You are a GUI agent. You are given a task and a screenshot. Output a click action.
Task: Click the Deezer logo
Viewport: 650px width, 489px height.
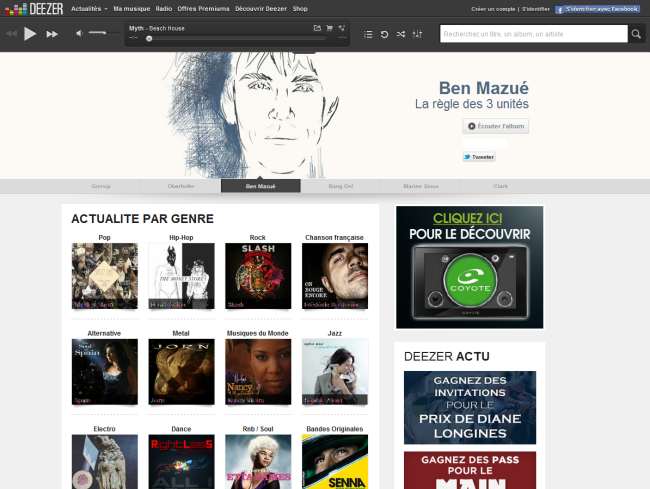pos(34,9)
